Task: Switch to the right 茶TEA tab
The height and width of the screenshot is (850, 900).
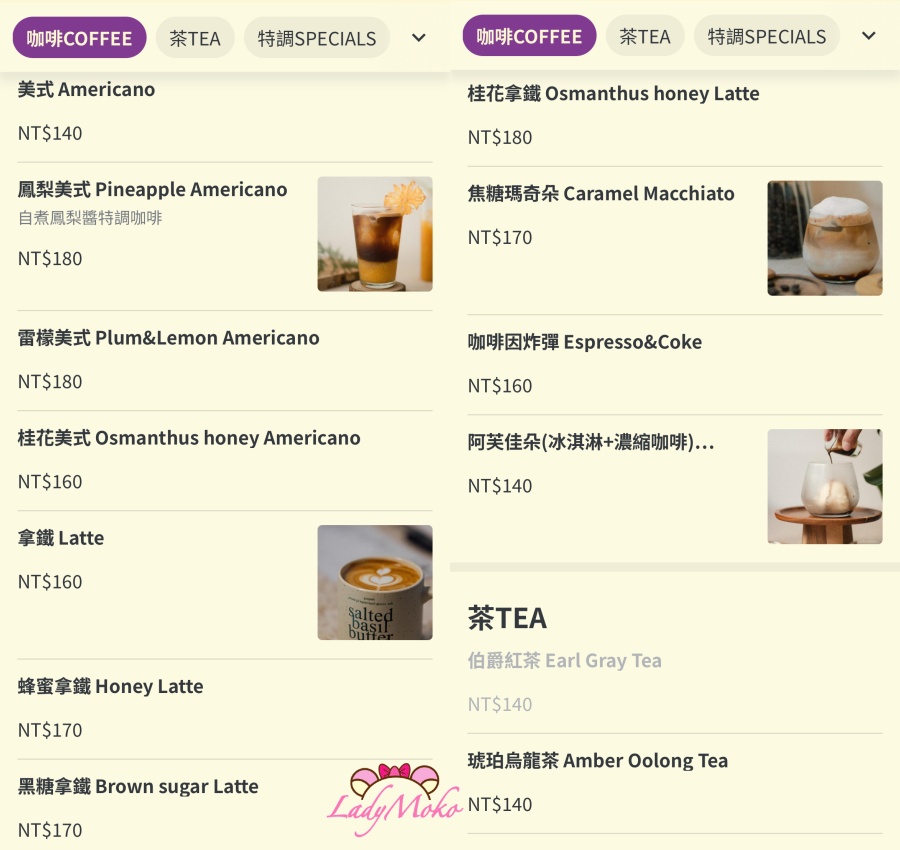Action: [645, 36]
